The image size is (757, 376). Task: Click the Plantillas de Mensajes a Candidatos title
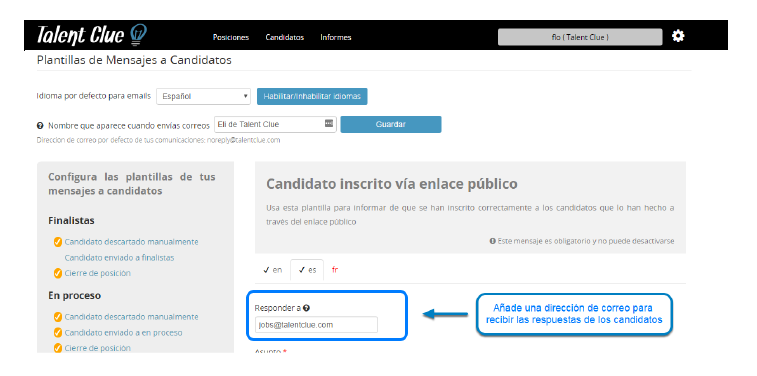[x=134, y=60]
